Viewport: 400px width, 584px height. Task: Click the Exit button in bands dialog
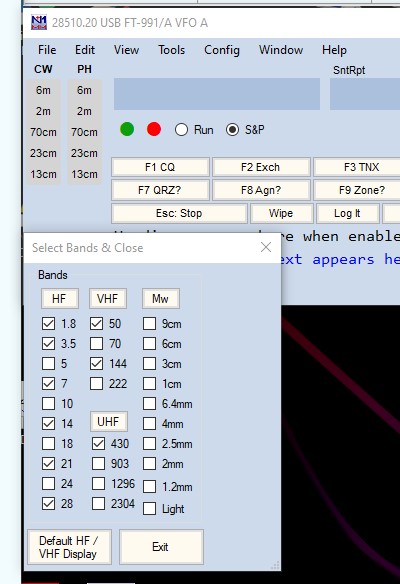point(161,547)
